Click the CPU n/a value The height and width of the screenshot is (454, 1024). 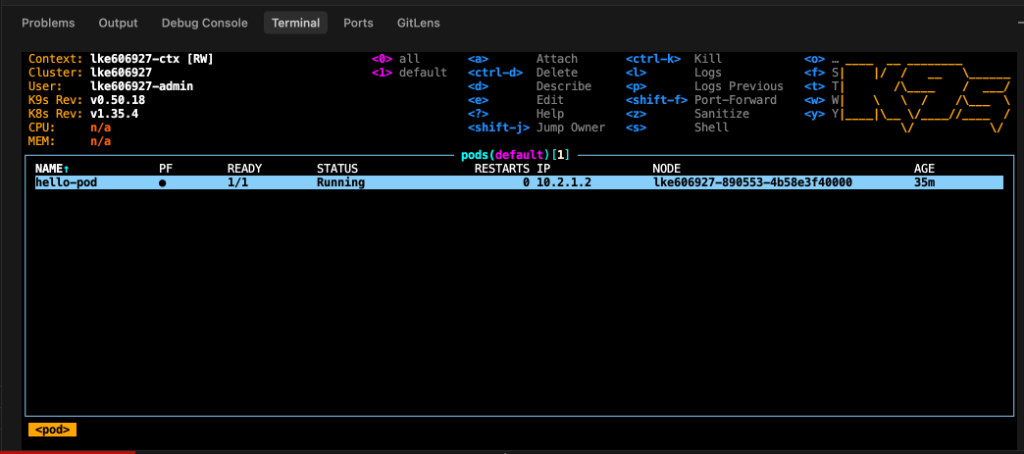[101, 127]
